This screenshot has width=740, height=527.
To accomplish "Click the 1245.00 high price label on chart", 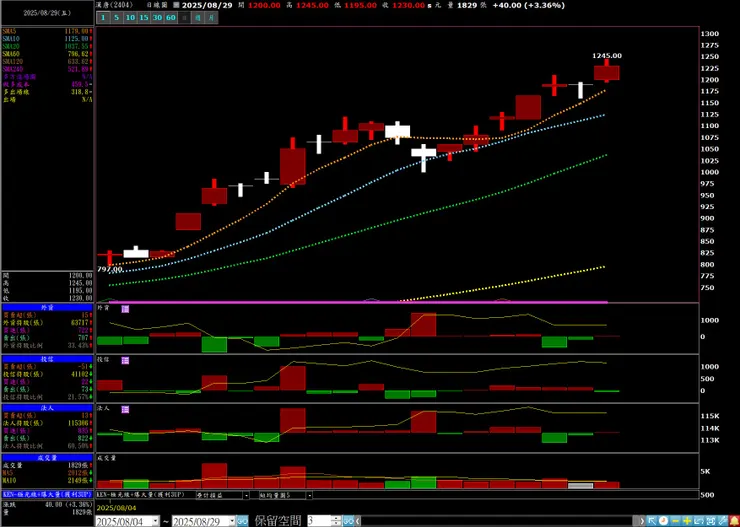I will pyautogui.click(x=607, y=56).
